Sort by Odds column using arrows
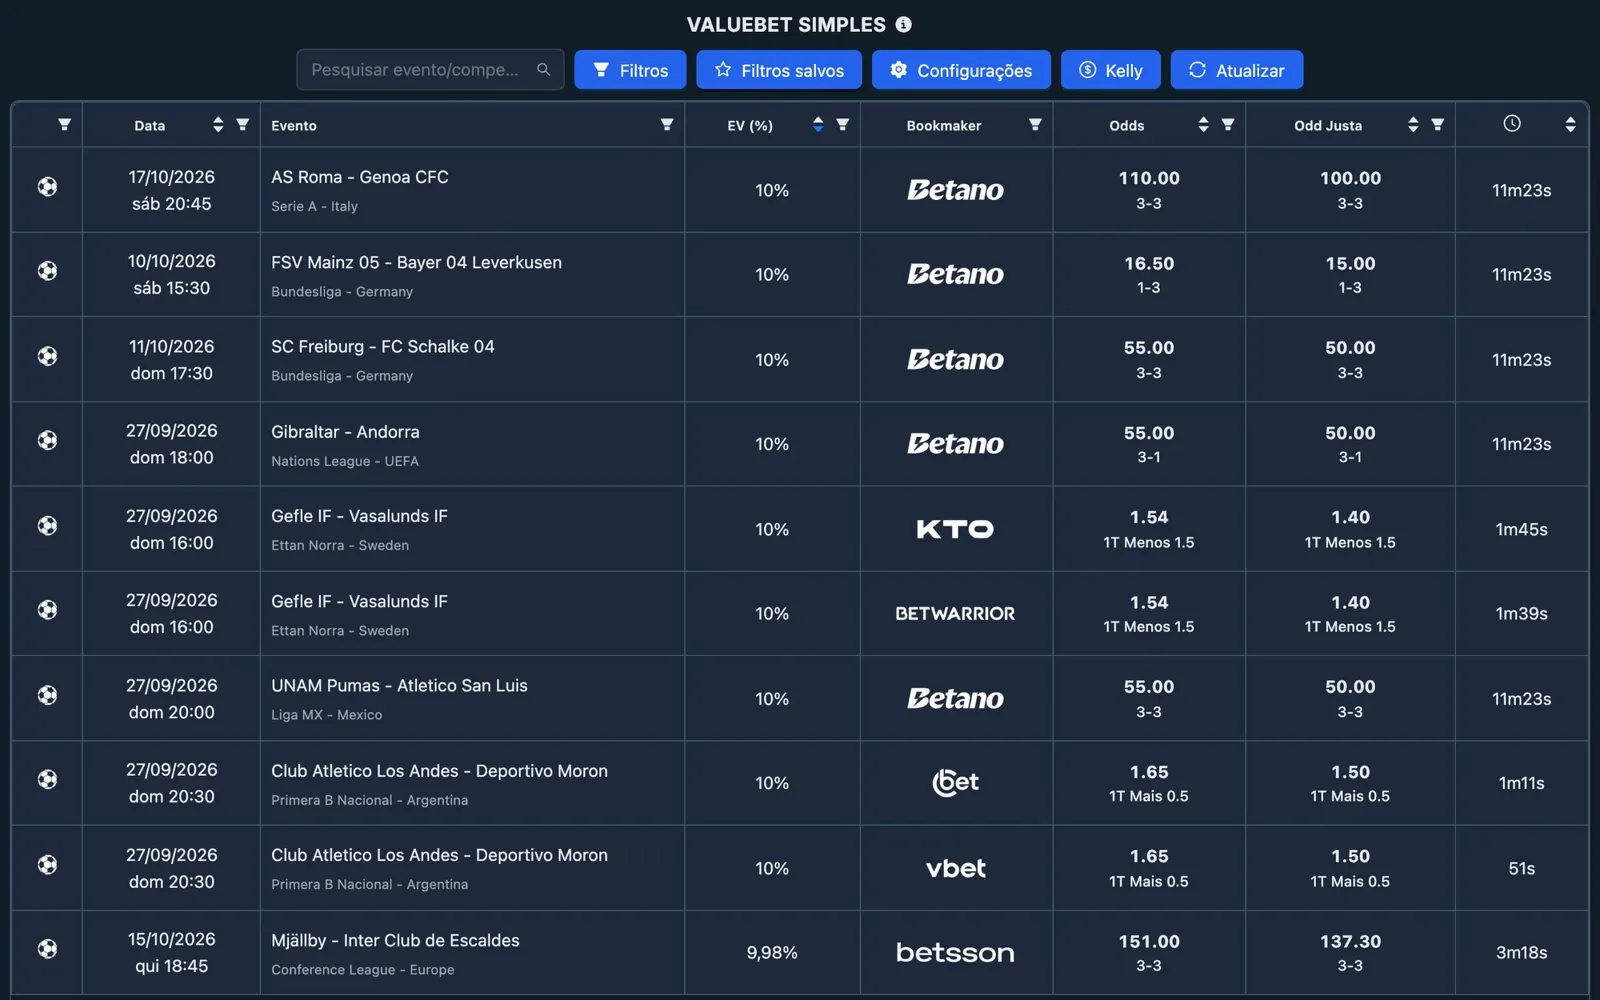 [x=1203, y=125]
